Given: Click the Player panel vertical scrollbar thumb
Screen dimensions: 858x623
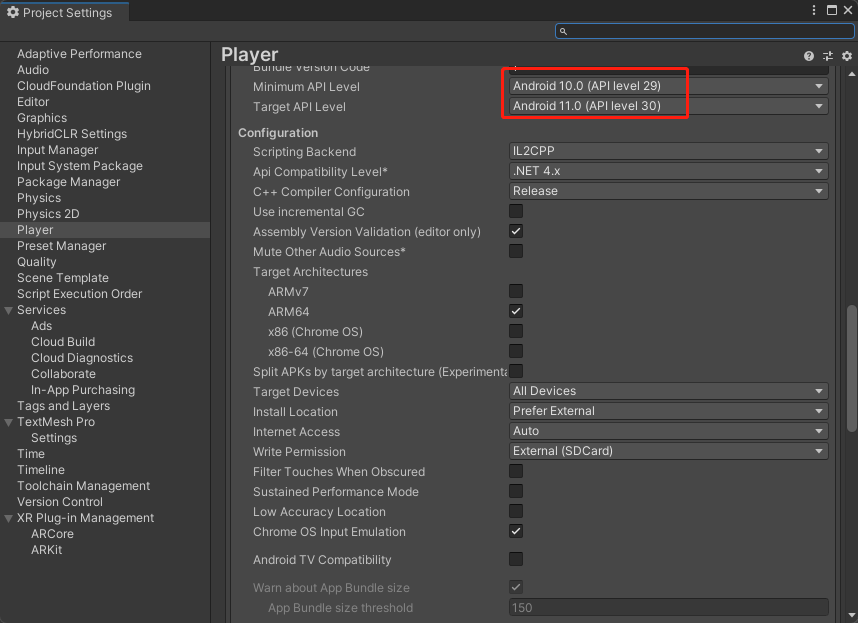Looking at the screenshot, I should (x=851, y=368).
